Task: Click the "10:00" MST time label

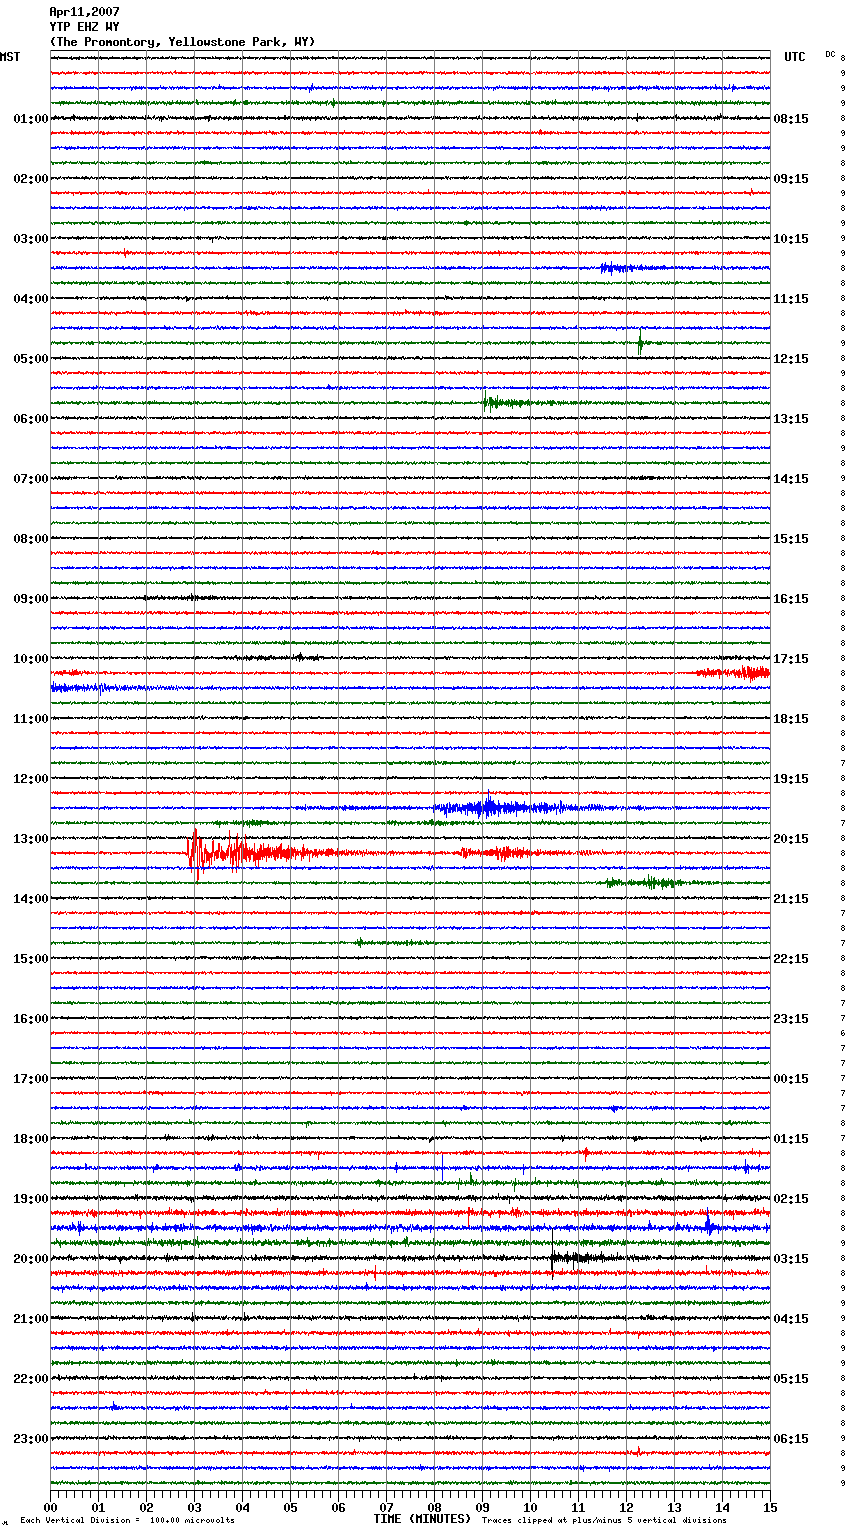Action: point(31,659)
